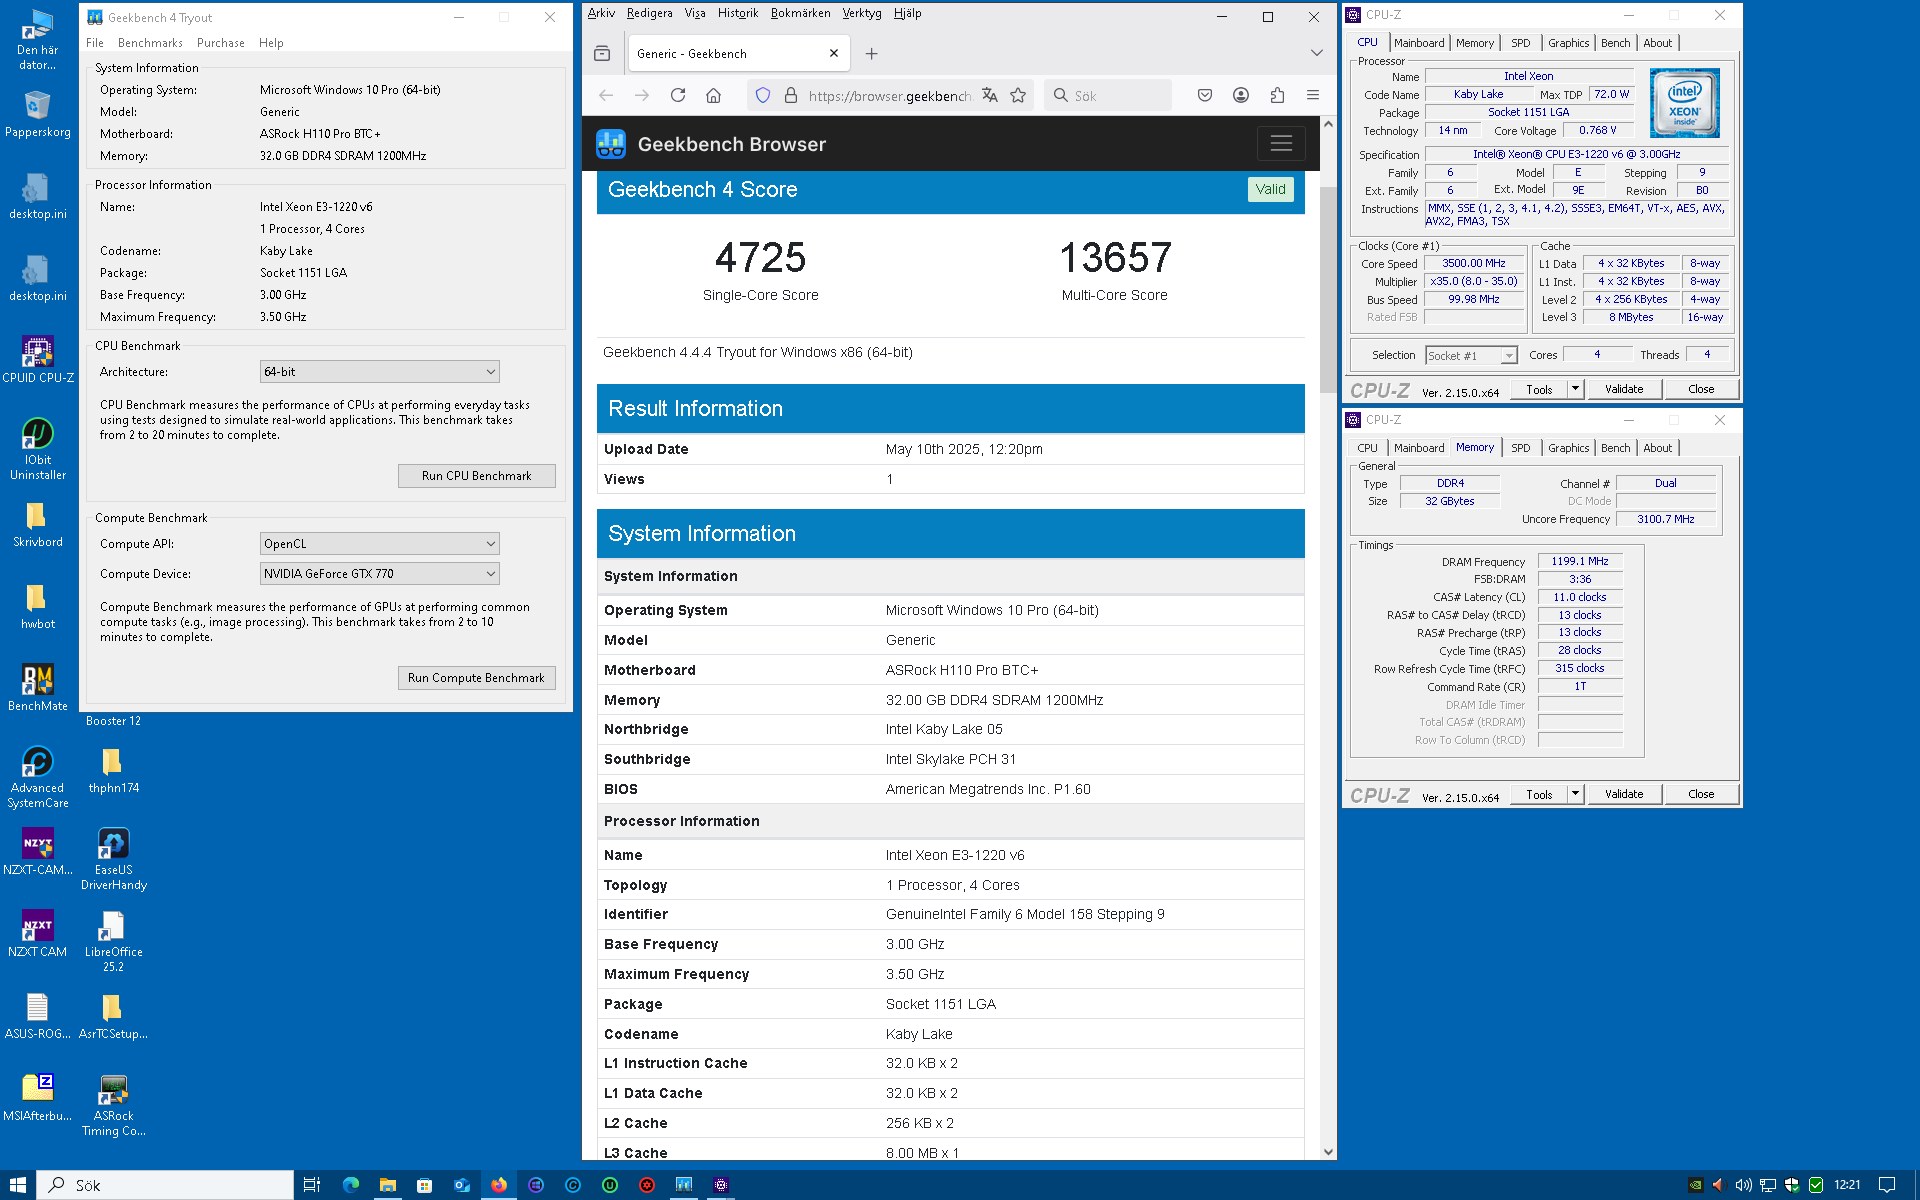Select LibreOffice 25.2 desktop icon
The width and height of the screenshot is (1920, 1200).
pos(114,941)
